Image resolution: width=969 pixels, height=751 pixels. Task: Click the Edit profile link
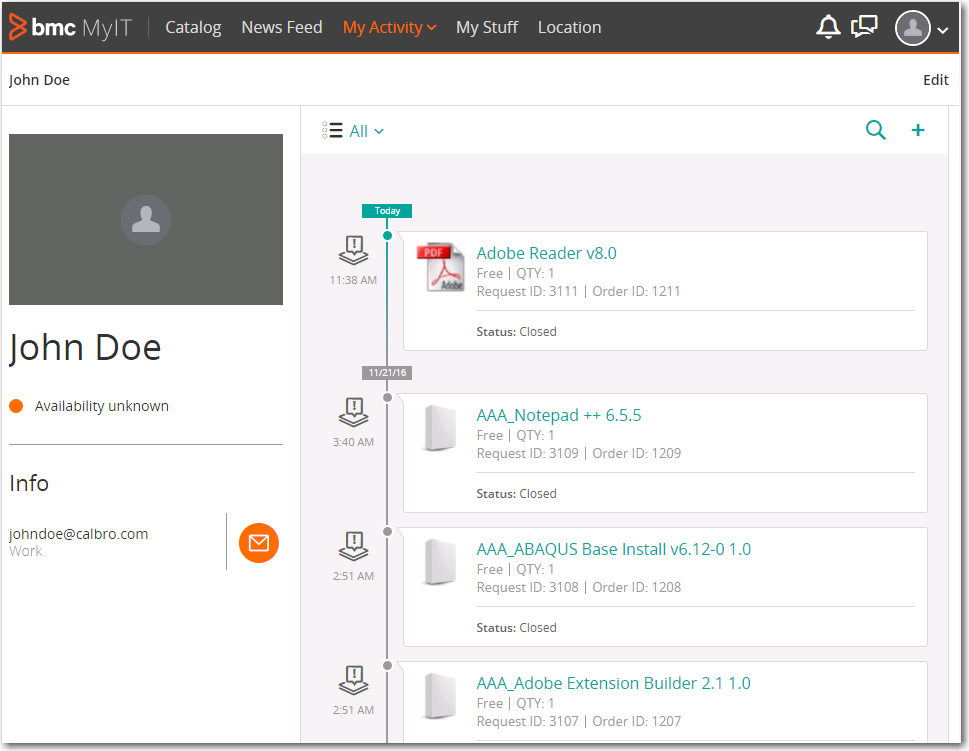click(936, 80)
